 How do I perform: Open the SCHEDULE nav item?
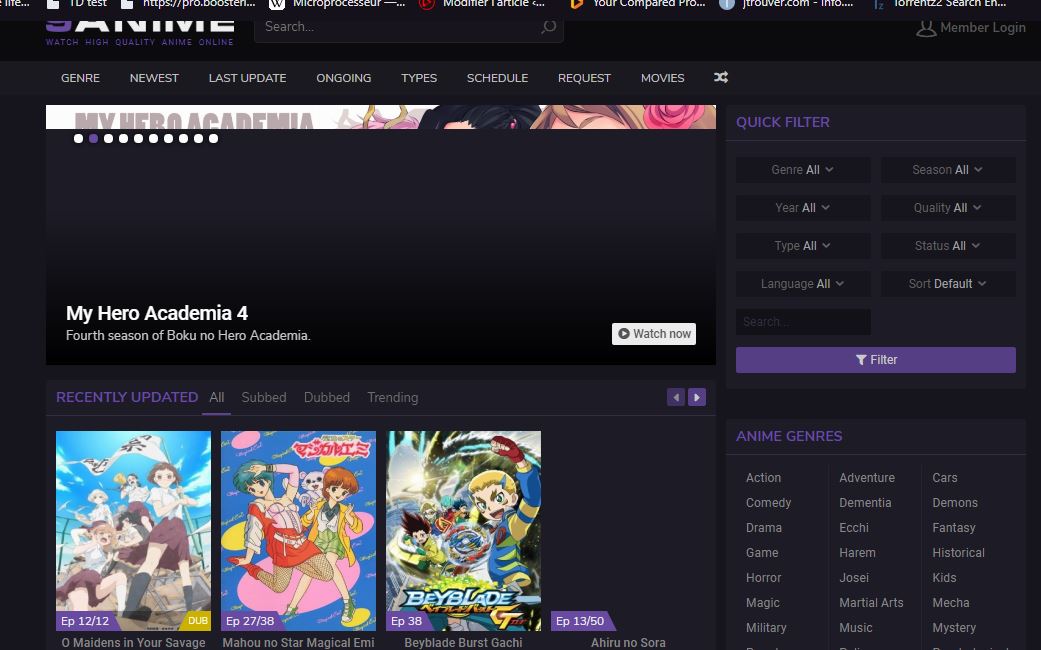click(x=497, y=78)
